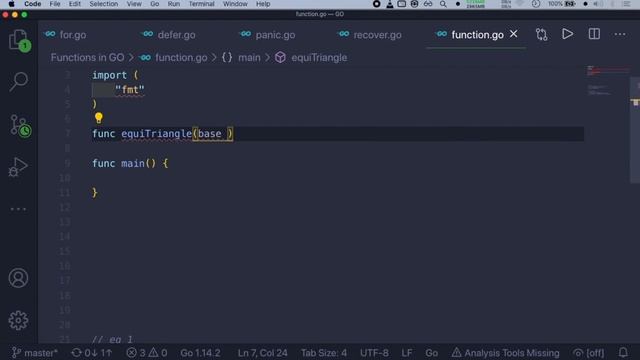Click the minimap code overview
The height and width of the screenshot is (360, 640).
(x=607, y=82)
